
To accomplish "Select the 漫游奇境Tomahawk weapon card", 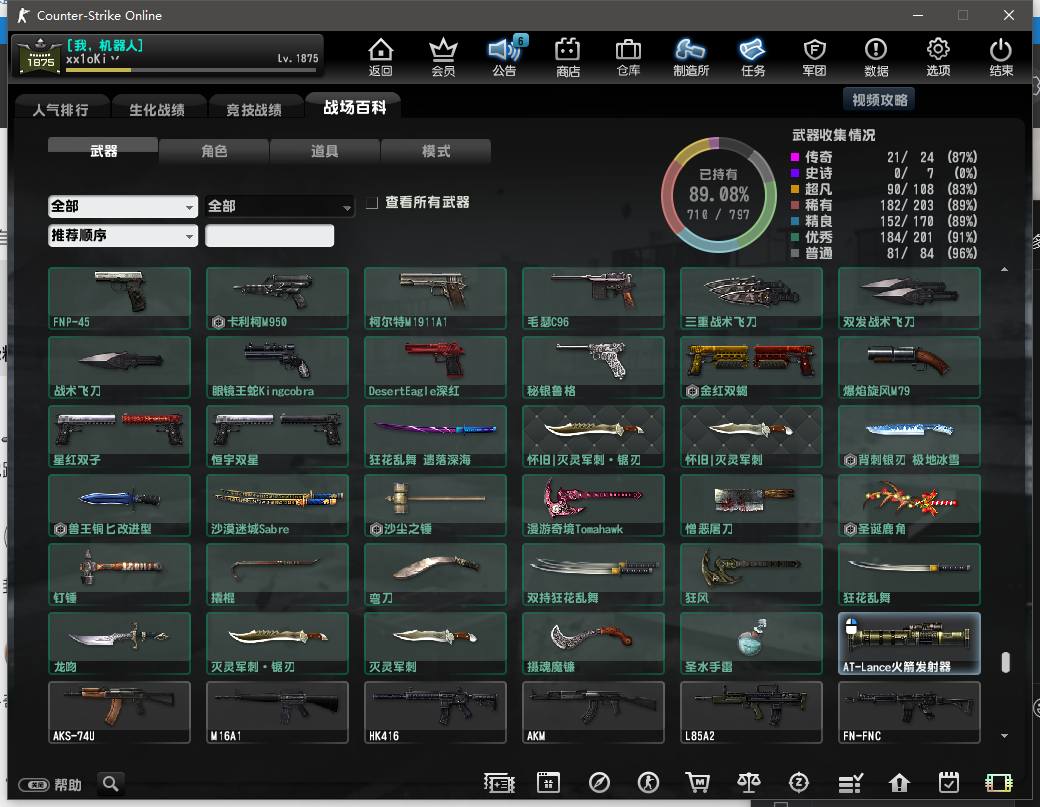I will click(593, 505).
